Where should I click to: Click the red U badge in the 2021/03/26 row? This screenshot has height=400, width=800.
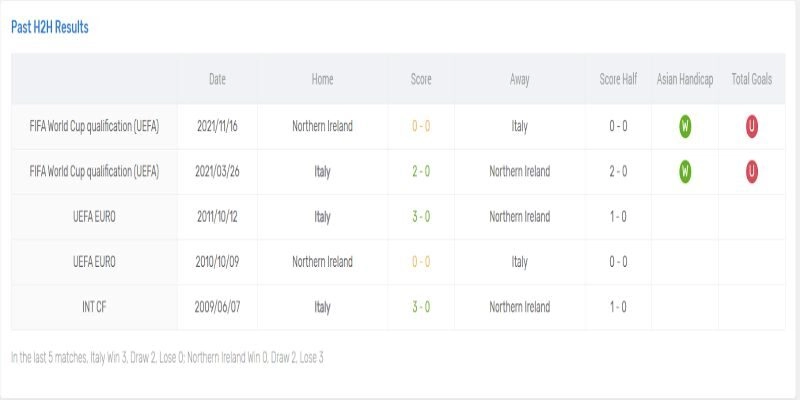(x=751, y=172)
